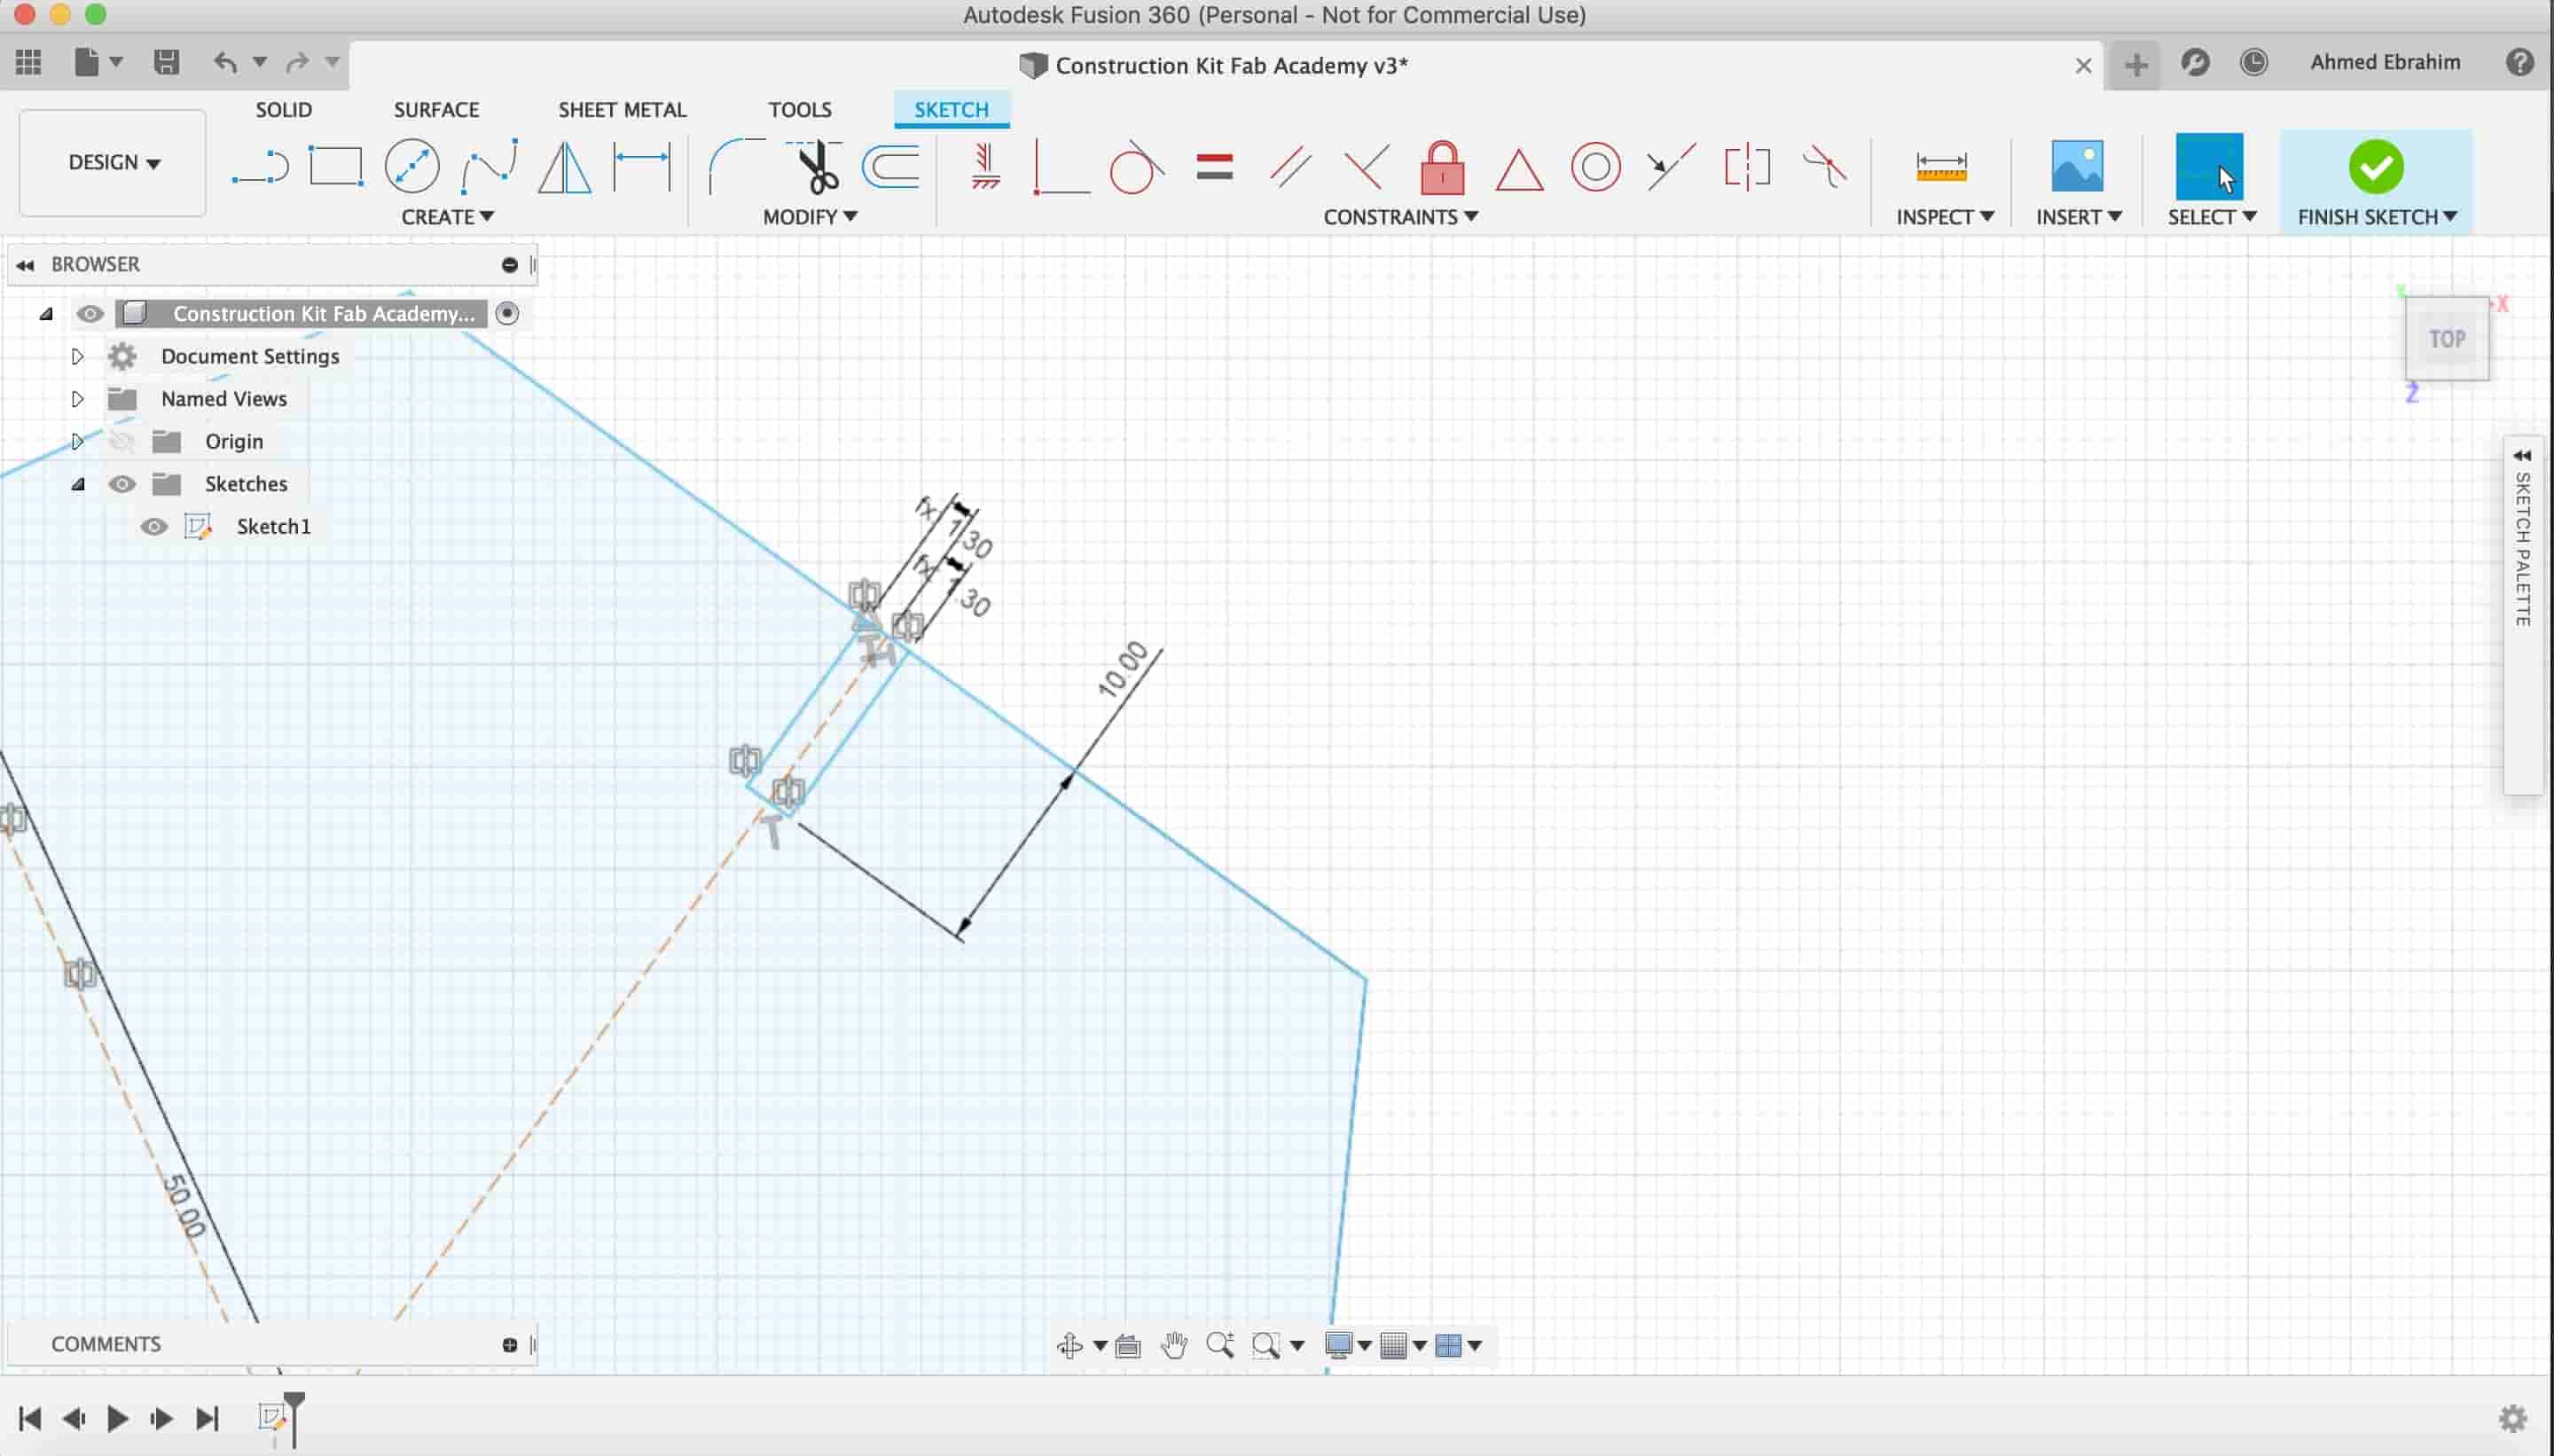
Task: Click the TOP face of ViewCube
Action: 2447,339
